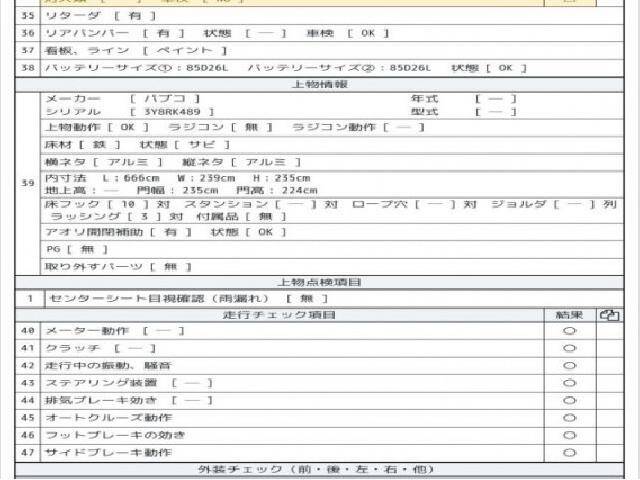
Task: Mark result circle for フットブレーキの効き
Action: tap(569, 435)
